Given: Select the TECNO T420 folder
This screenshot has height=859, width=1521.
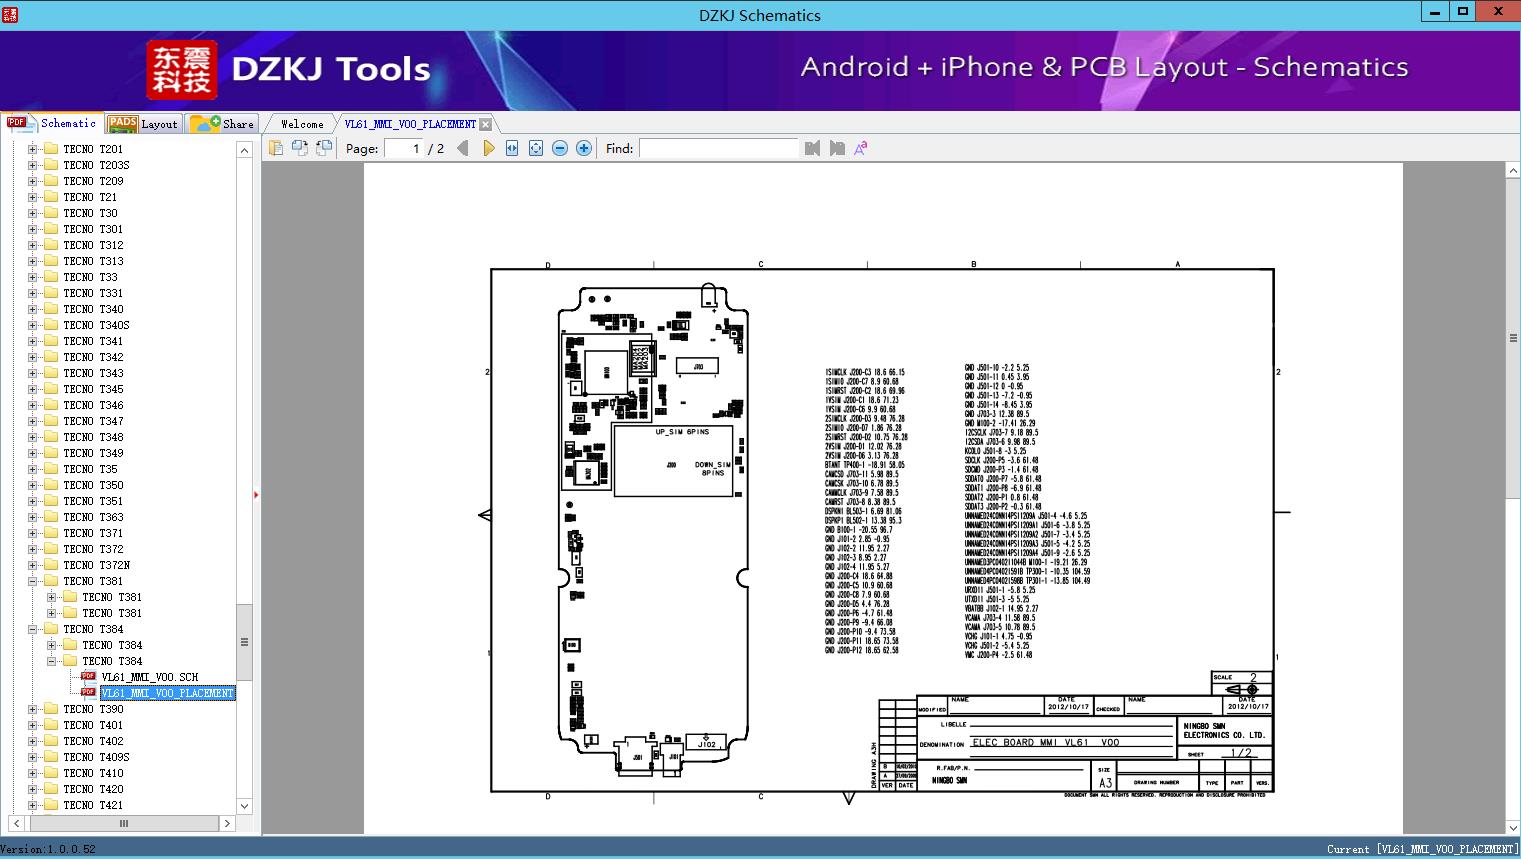Looking at the screenshot, I should tap(93, 789).
